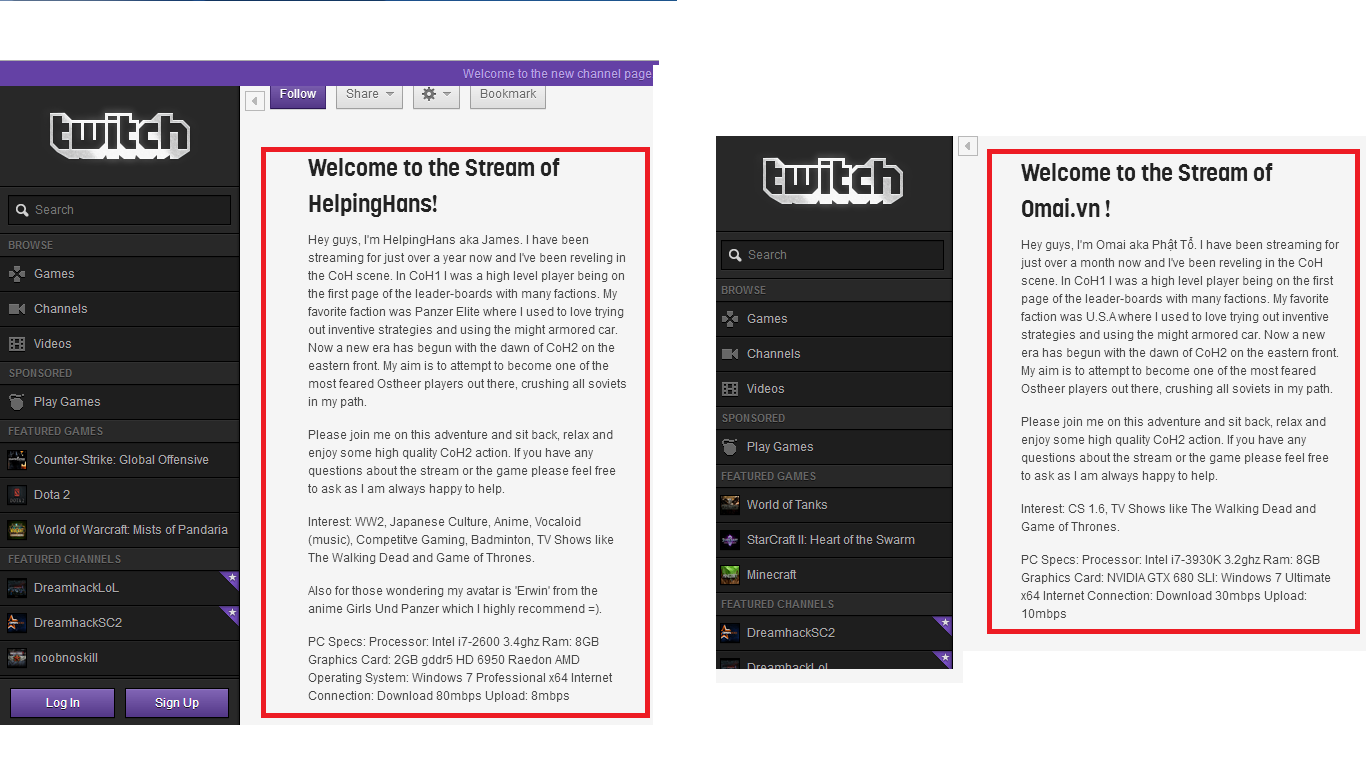
Task: Open Channels in the right sidebar
Action: click(834, 354)
